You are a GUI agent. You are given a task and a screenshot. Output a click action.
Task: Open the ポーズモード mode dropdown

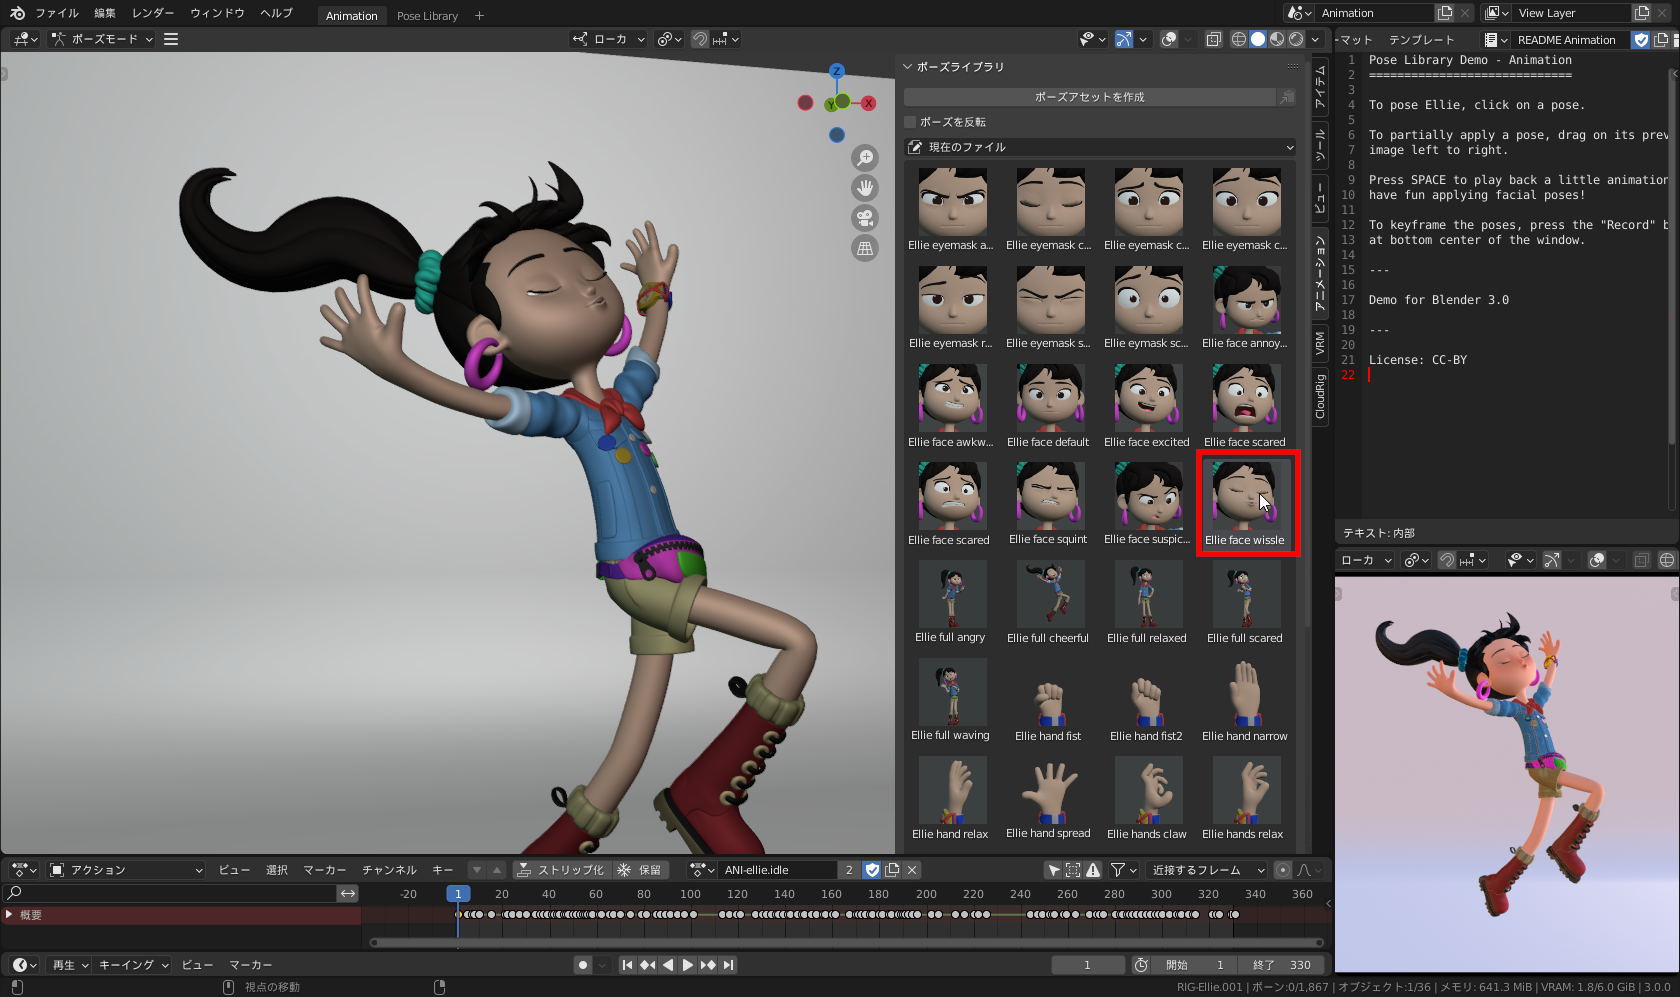[x=103, y=39]
